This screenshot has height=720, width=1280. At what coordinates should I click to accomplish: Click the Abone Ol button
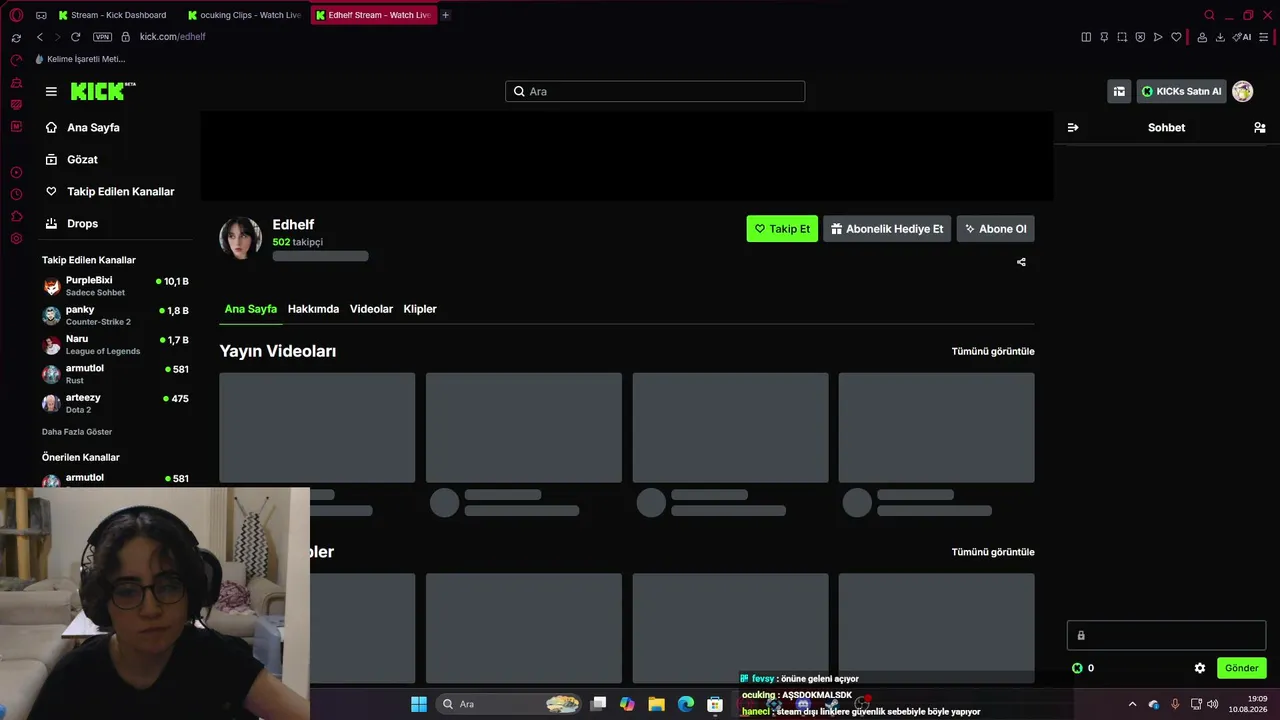click(995, 229)
